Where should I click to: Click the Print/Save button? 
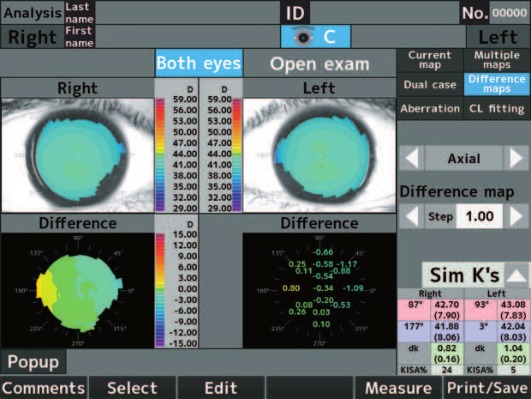tap(487, 388)
